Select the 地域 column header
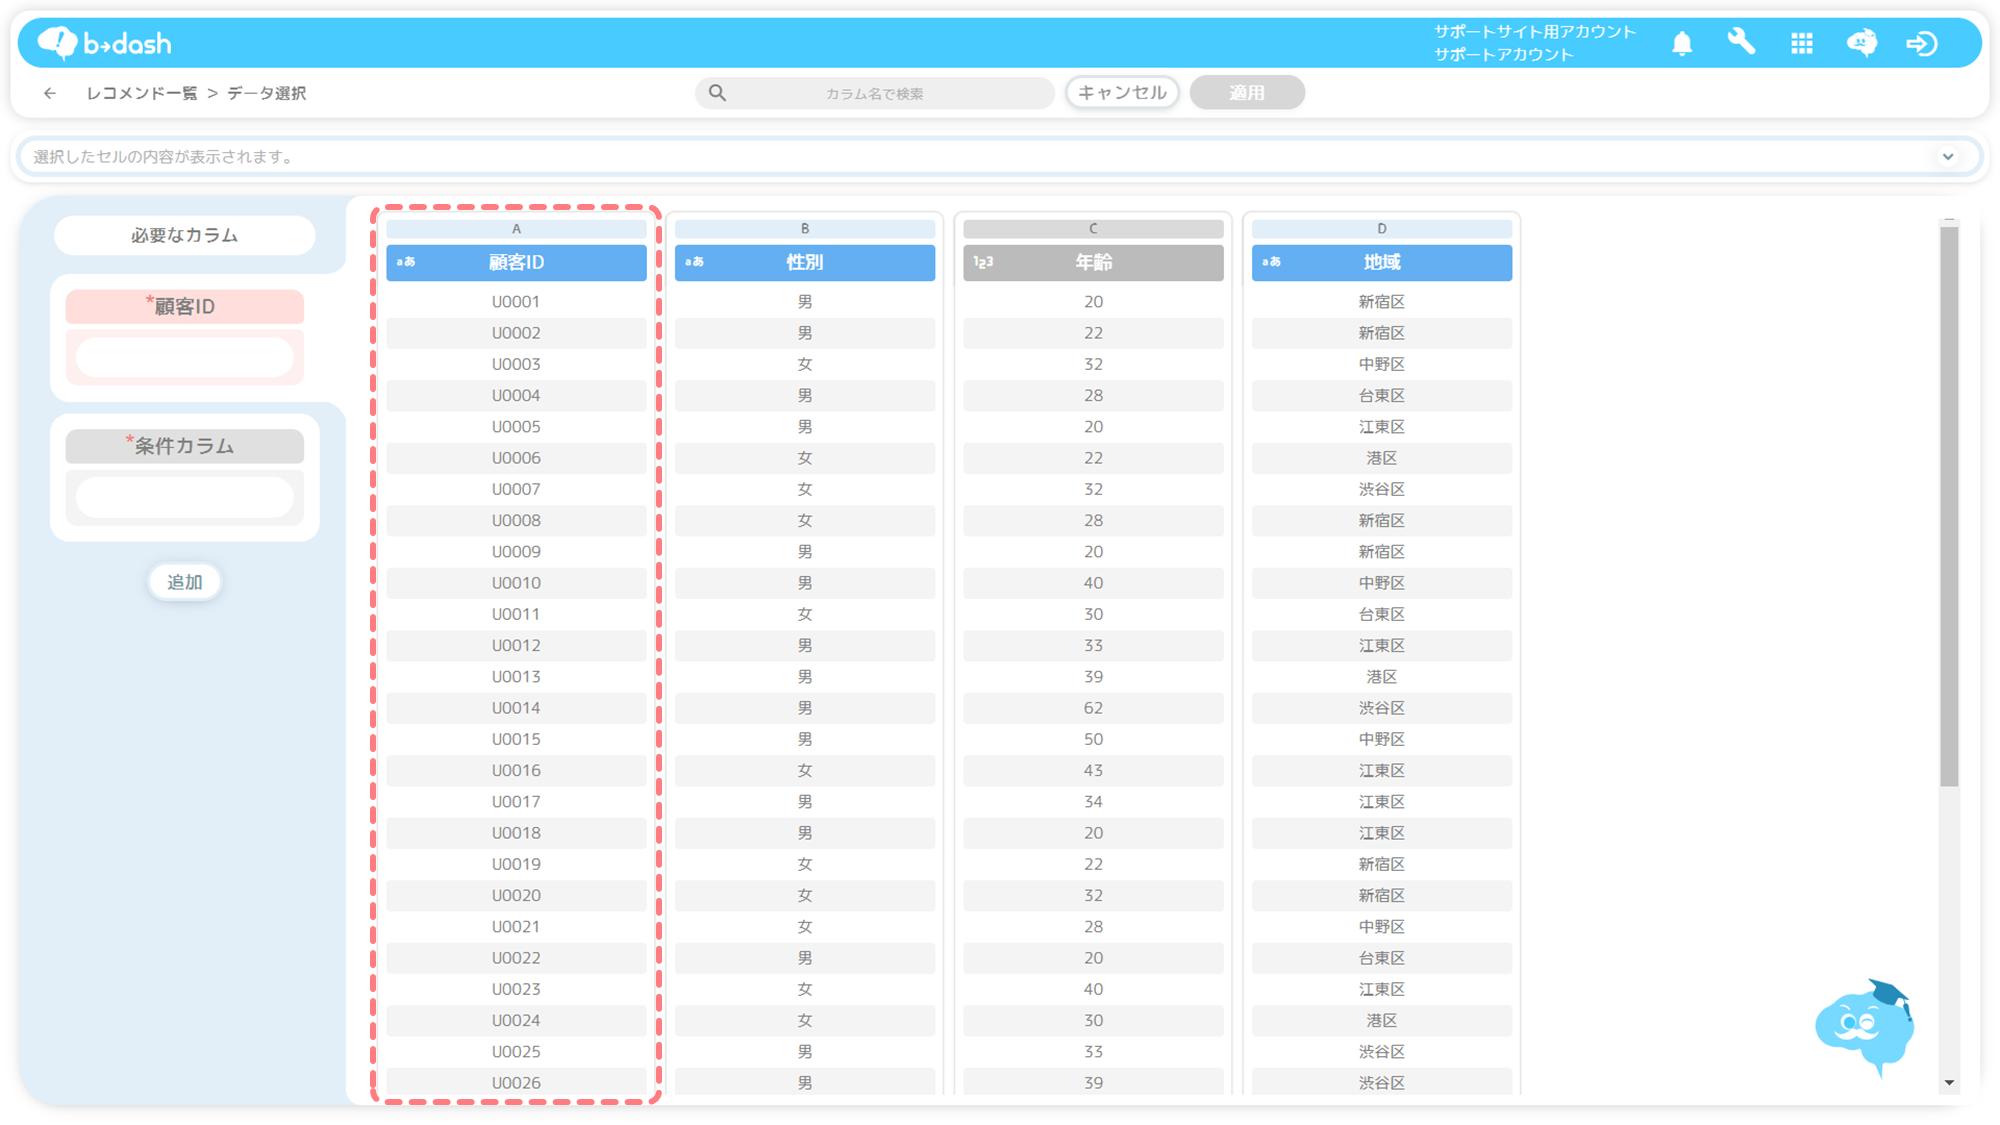 pyautogui.click(x=1382, y=262)
